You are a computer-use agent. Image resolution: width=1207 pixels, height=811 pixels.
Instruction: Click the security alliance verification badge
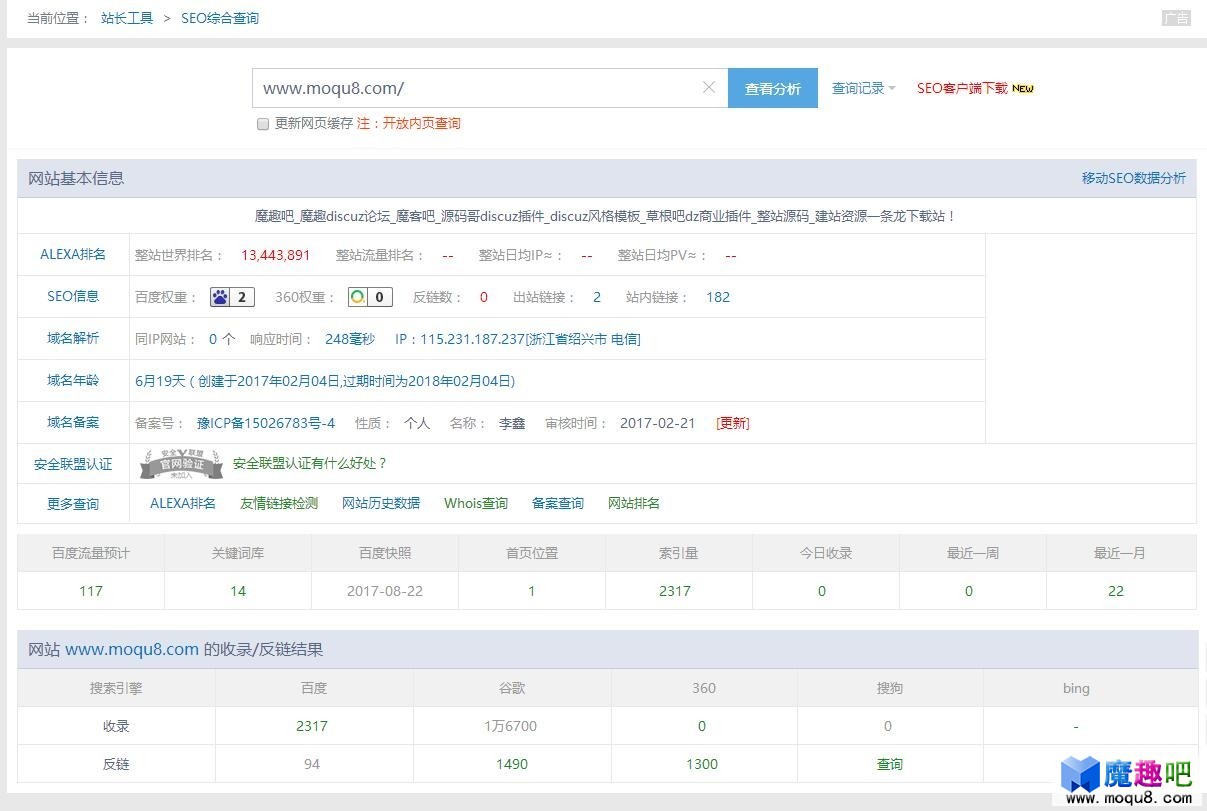point(181,464)
